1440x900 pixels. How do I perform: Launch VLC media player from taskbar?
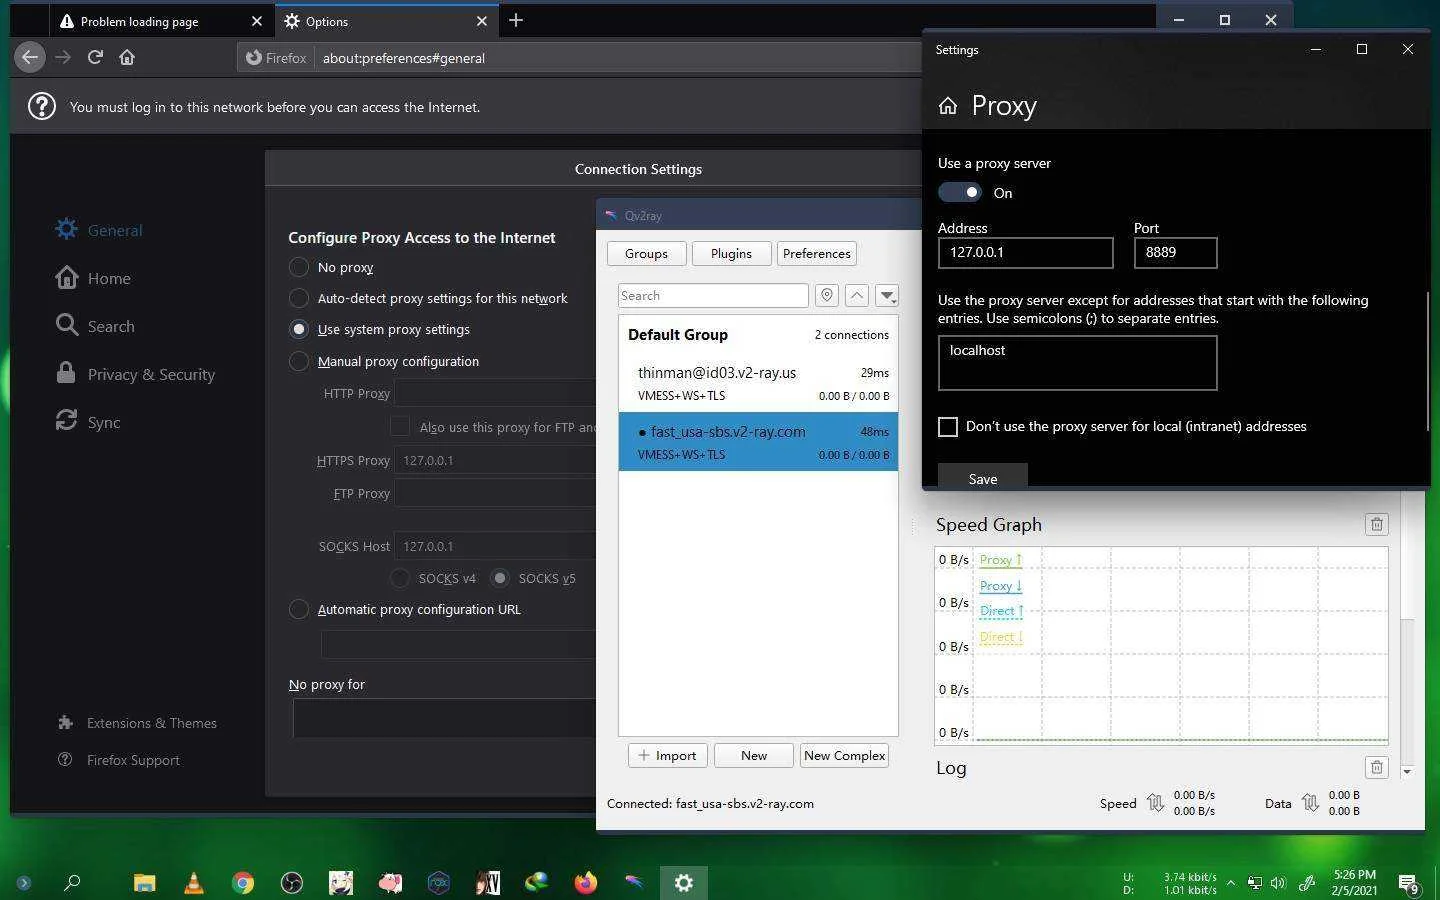click(194, 883)
